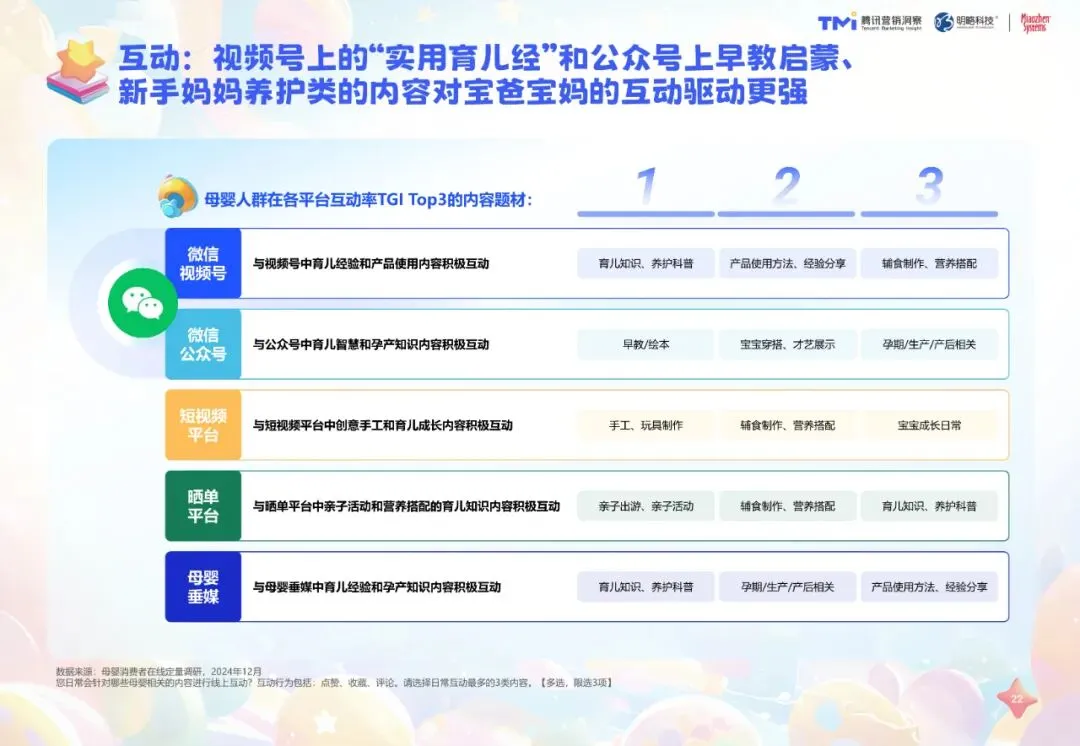Click the 早教/绘本 cell
Screen dimensions: 1080x746
pos(645,344)
